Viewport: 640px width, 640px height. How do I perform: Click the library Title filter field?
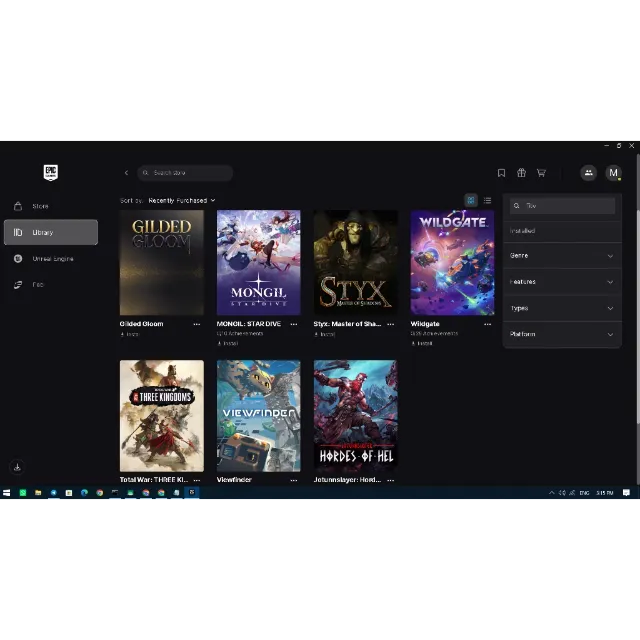click(x=562, y=206)
